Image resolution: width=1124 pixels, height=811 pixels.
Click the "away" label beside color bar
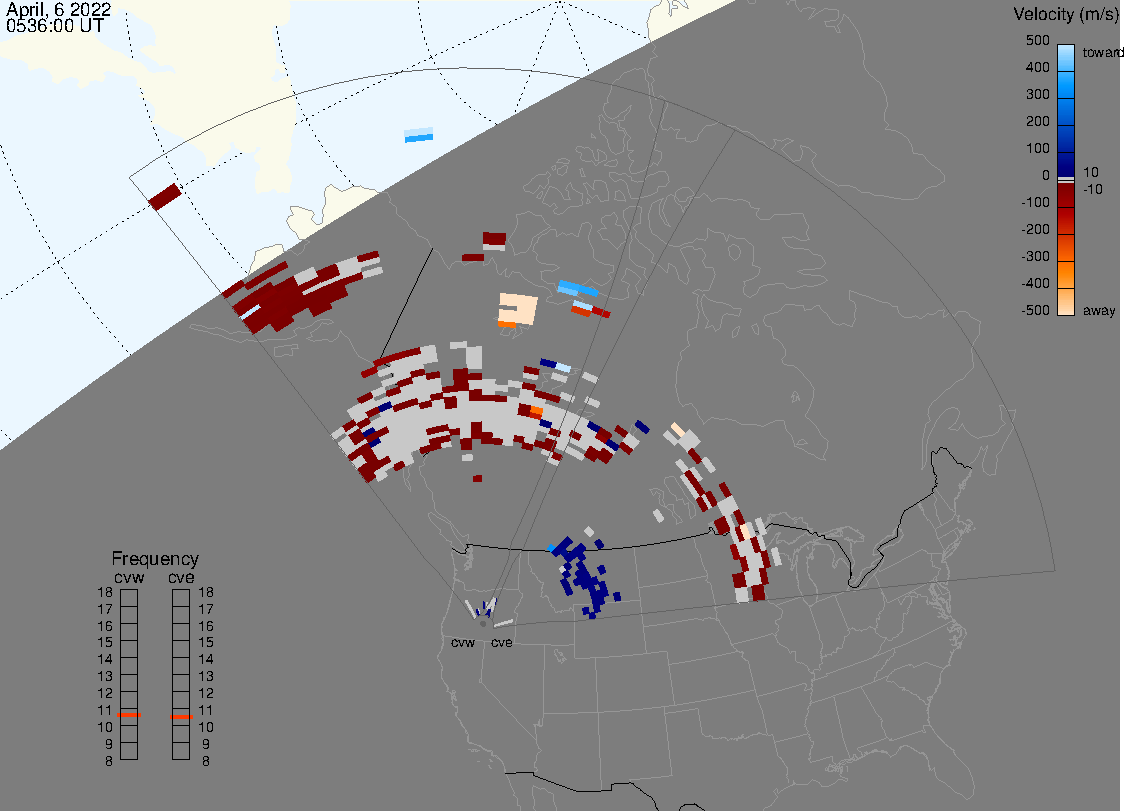(x=1099, y=311)
